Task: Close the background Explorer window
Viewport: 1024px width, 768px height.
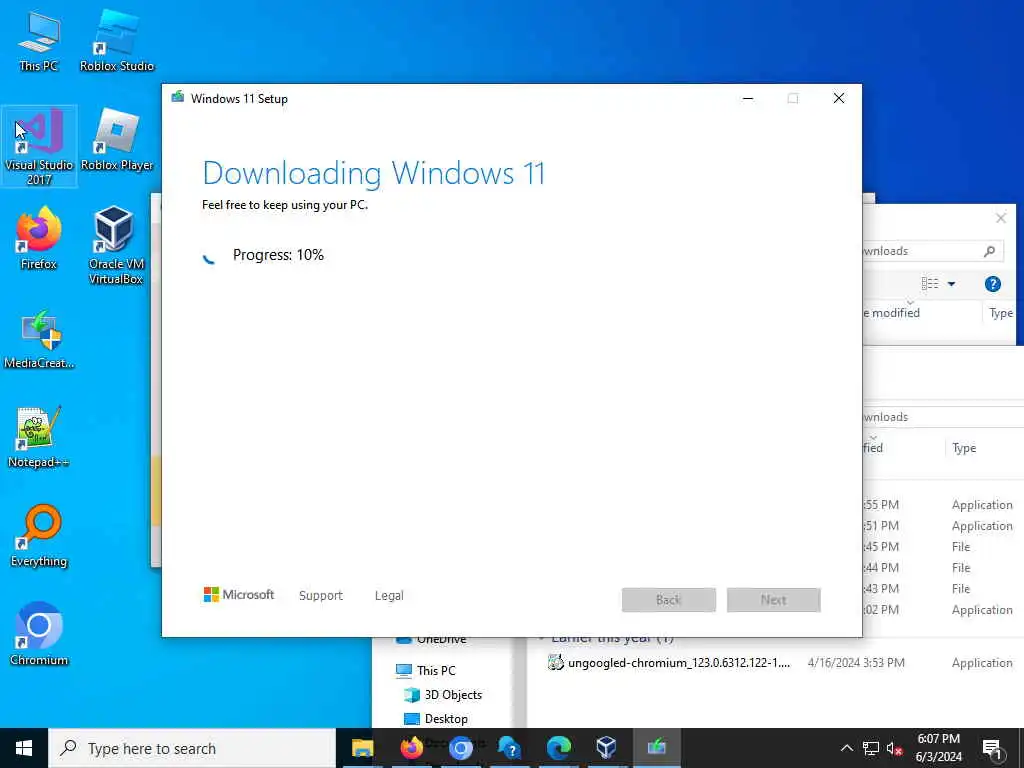Action: click(1000, 218)
